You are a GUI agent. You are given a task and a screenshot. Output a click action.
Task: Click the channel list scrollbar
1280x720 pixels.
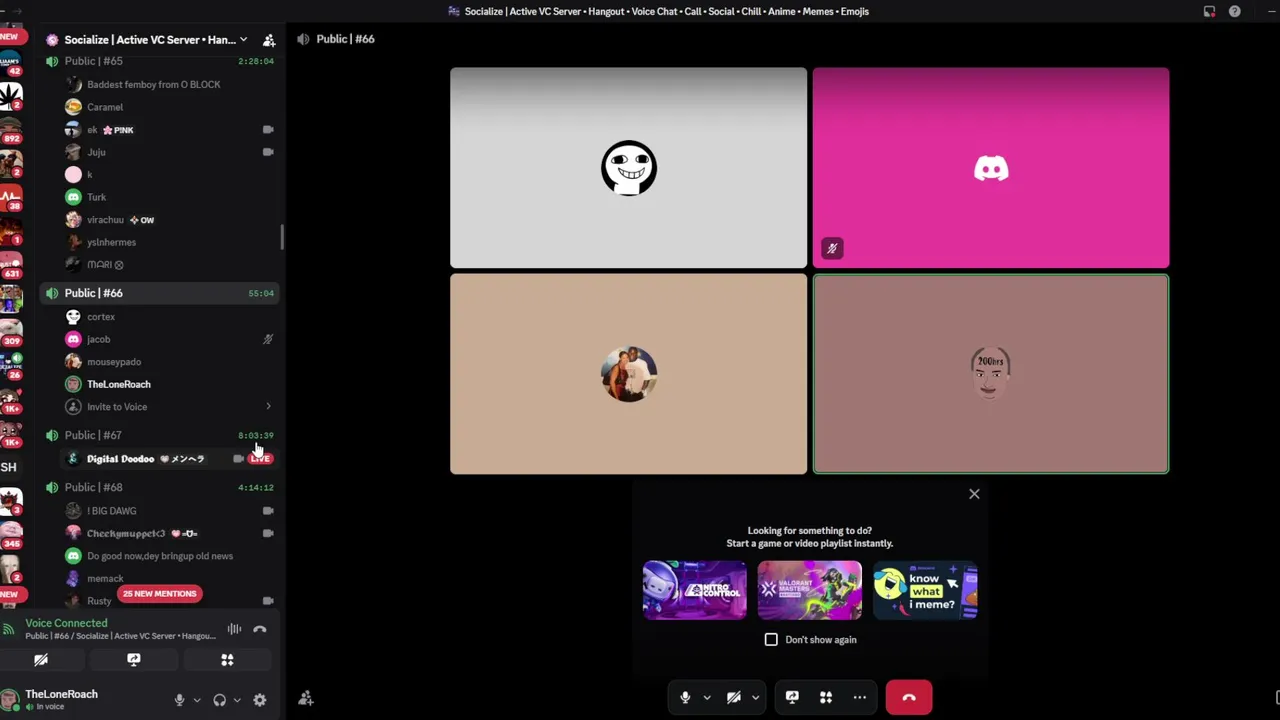tap(282, 237)
